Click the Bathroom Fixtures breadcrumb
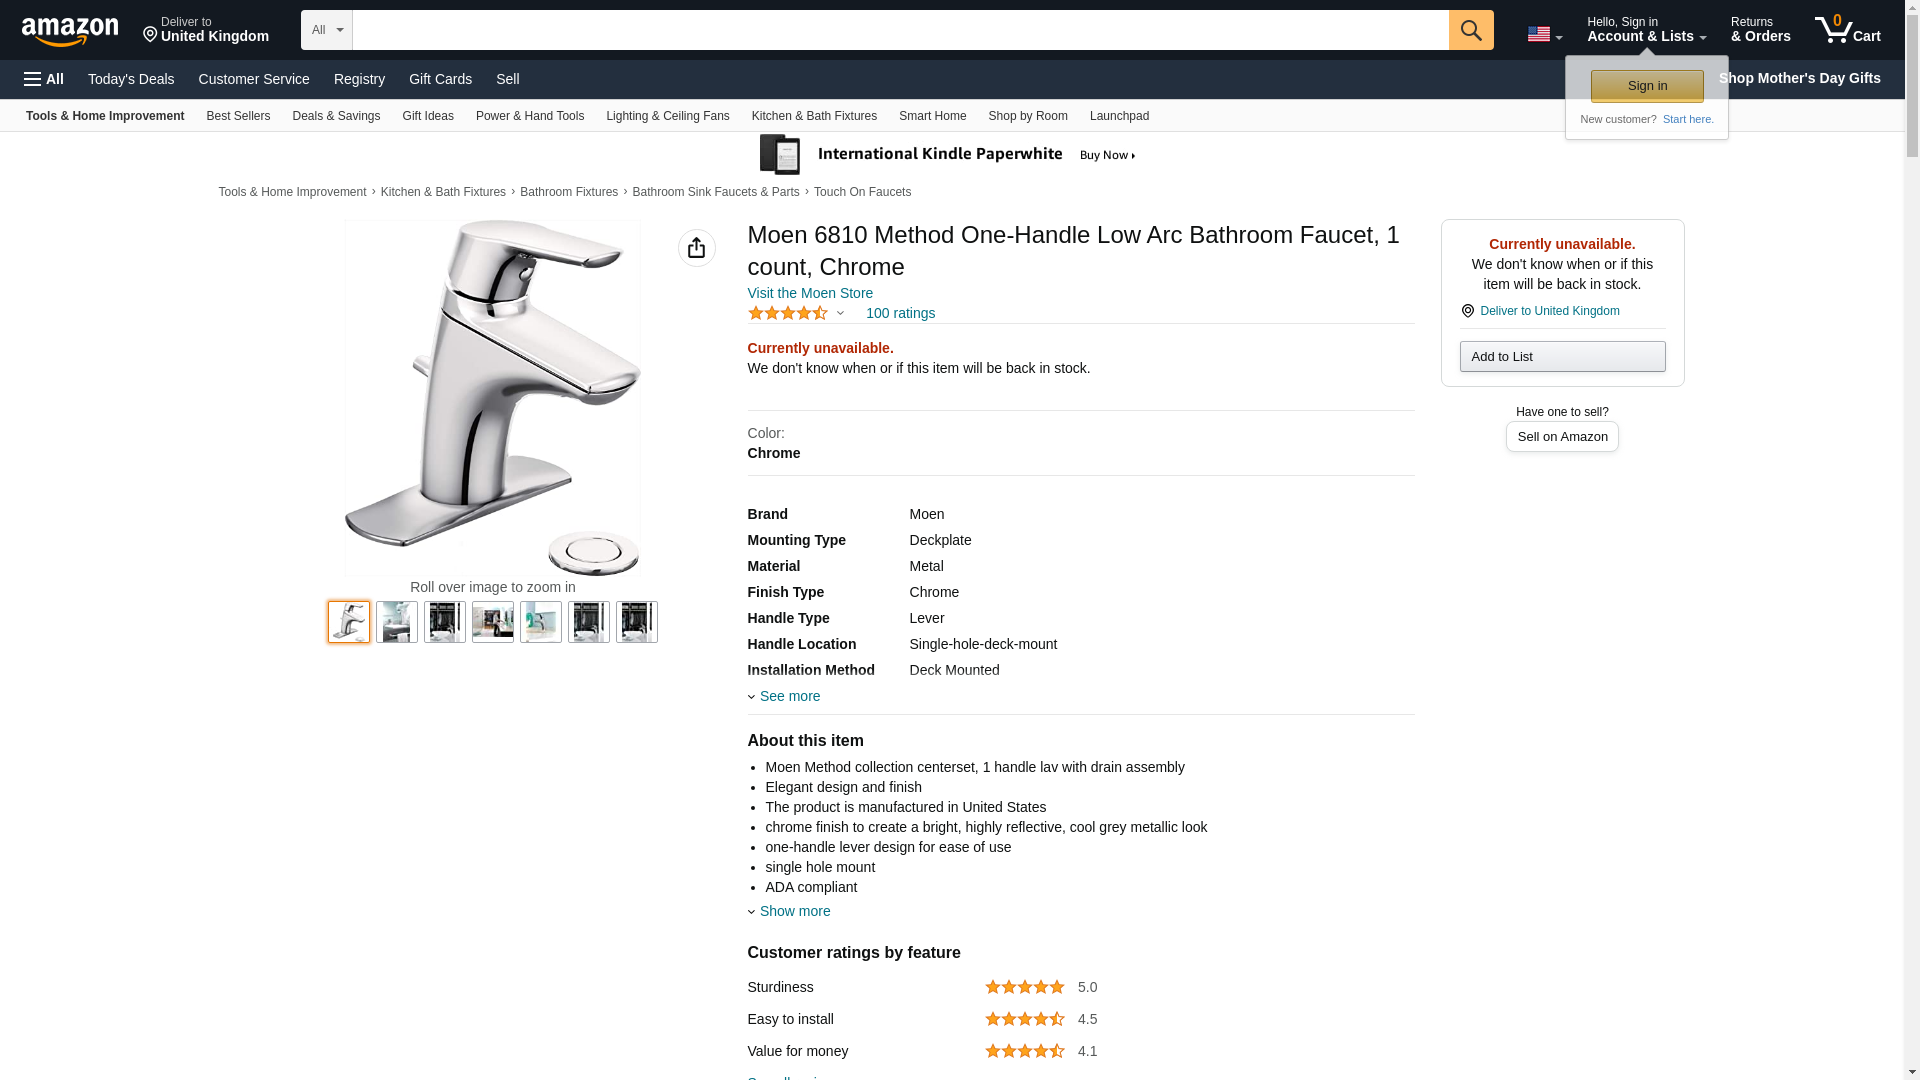The height and width of the screenshot is (1080, 1920). [x=568, y=192]
